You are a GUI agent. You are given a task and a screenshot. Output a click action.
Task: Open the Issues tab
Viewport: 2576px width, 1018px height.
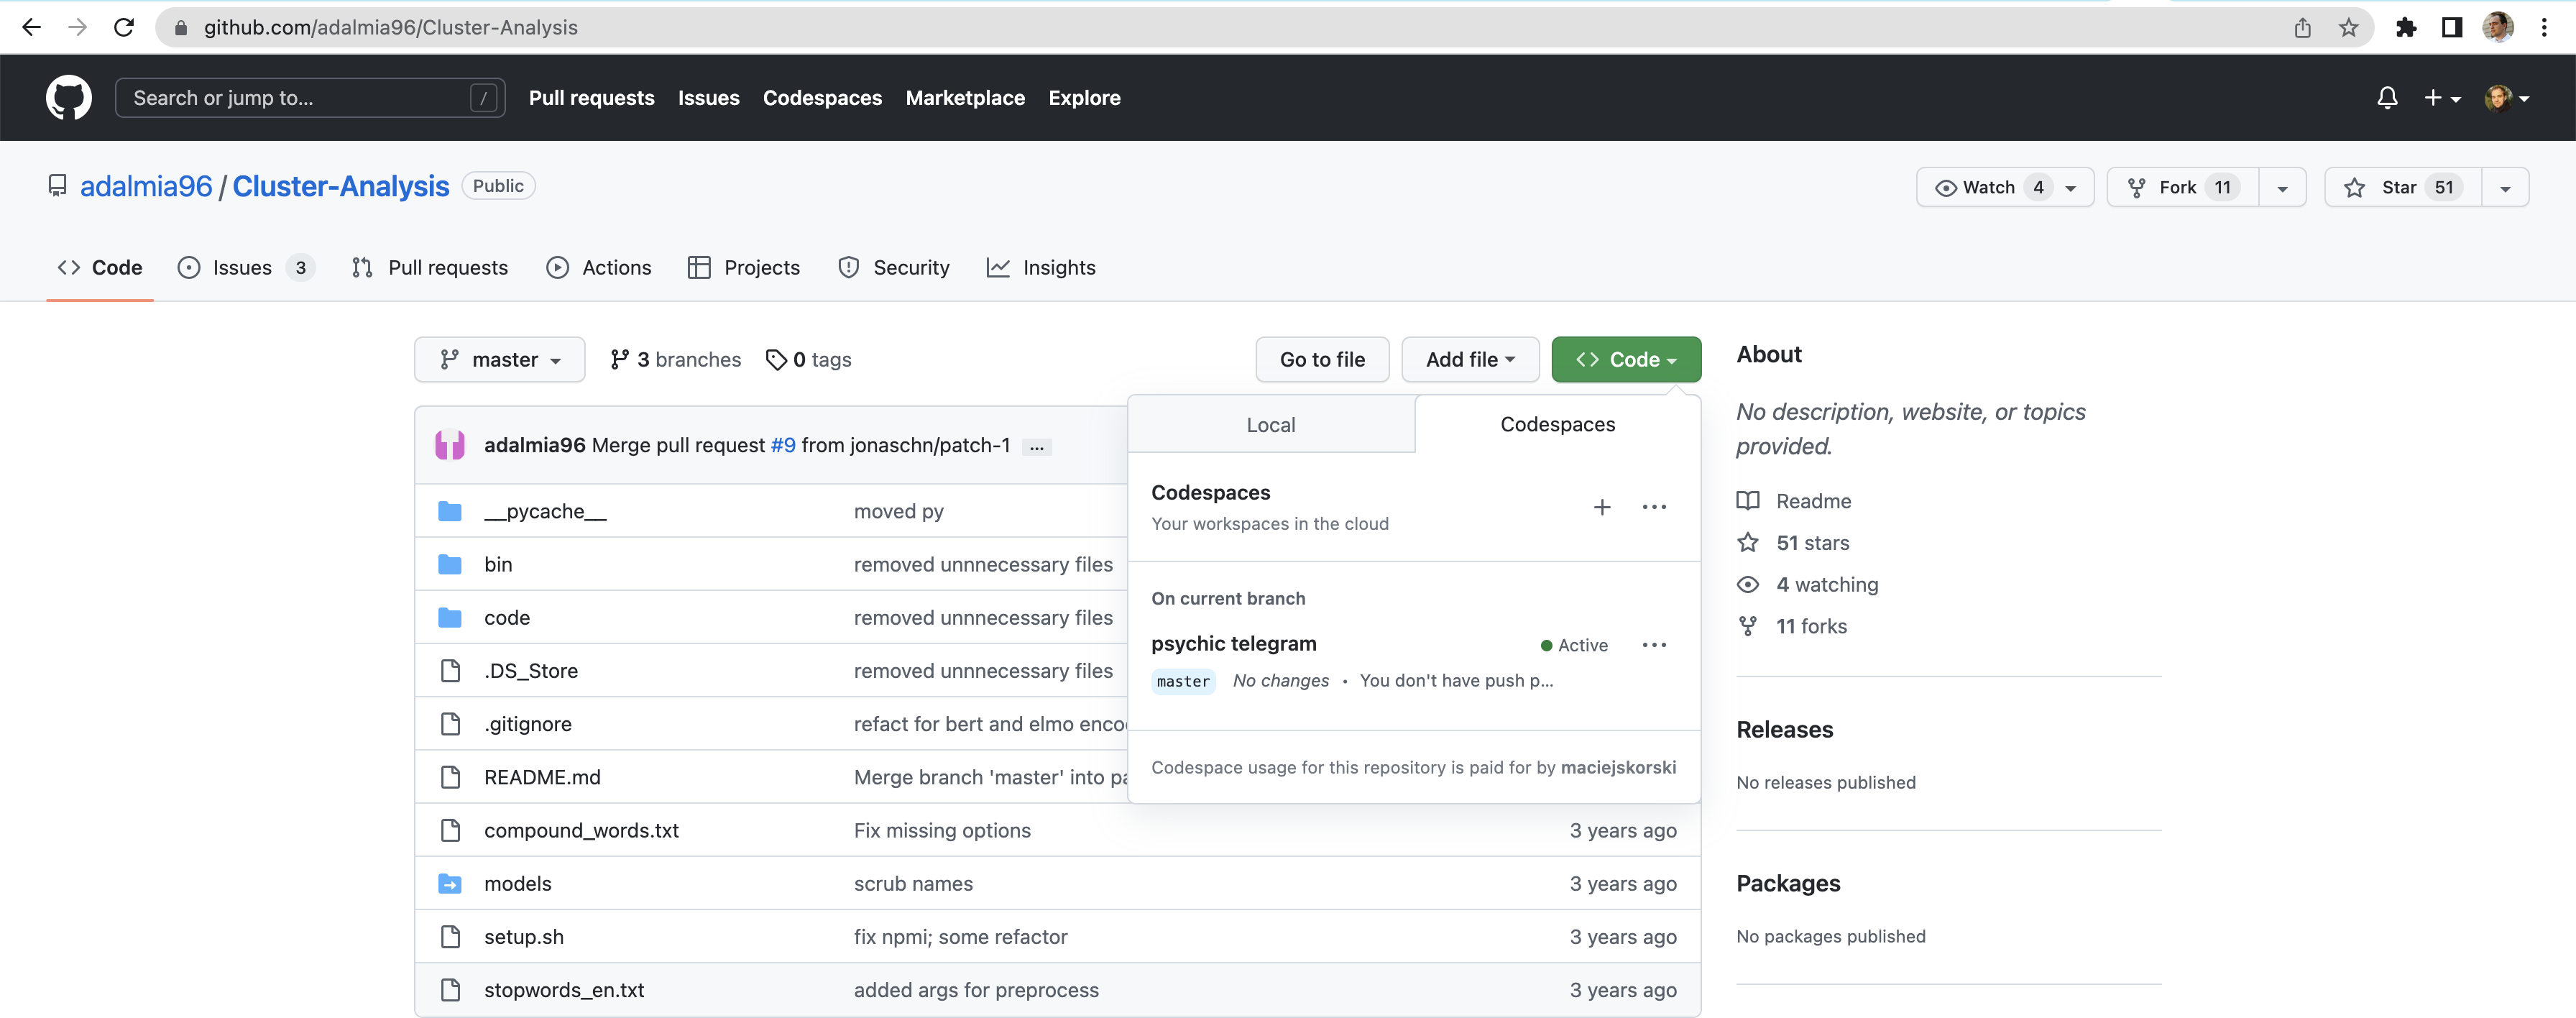[246, 267]
